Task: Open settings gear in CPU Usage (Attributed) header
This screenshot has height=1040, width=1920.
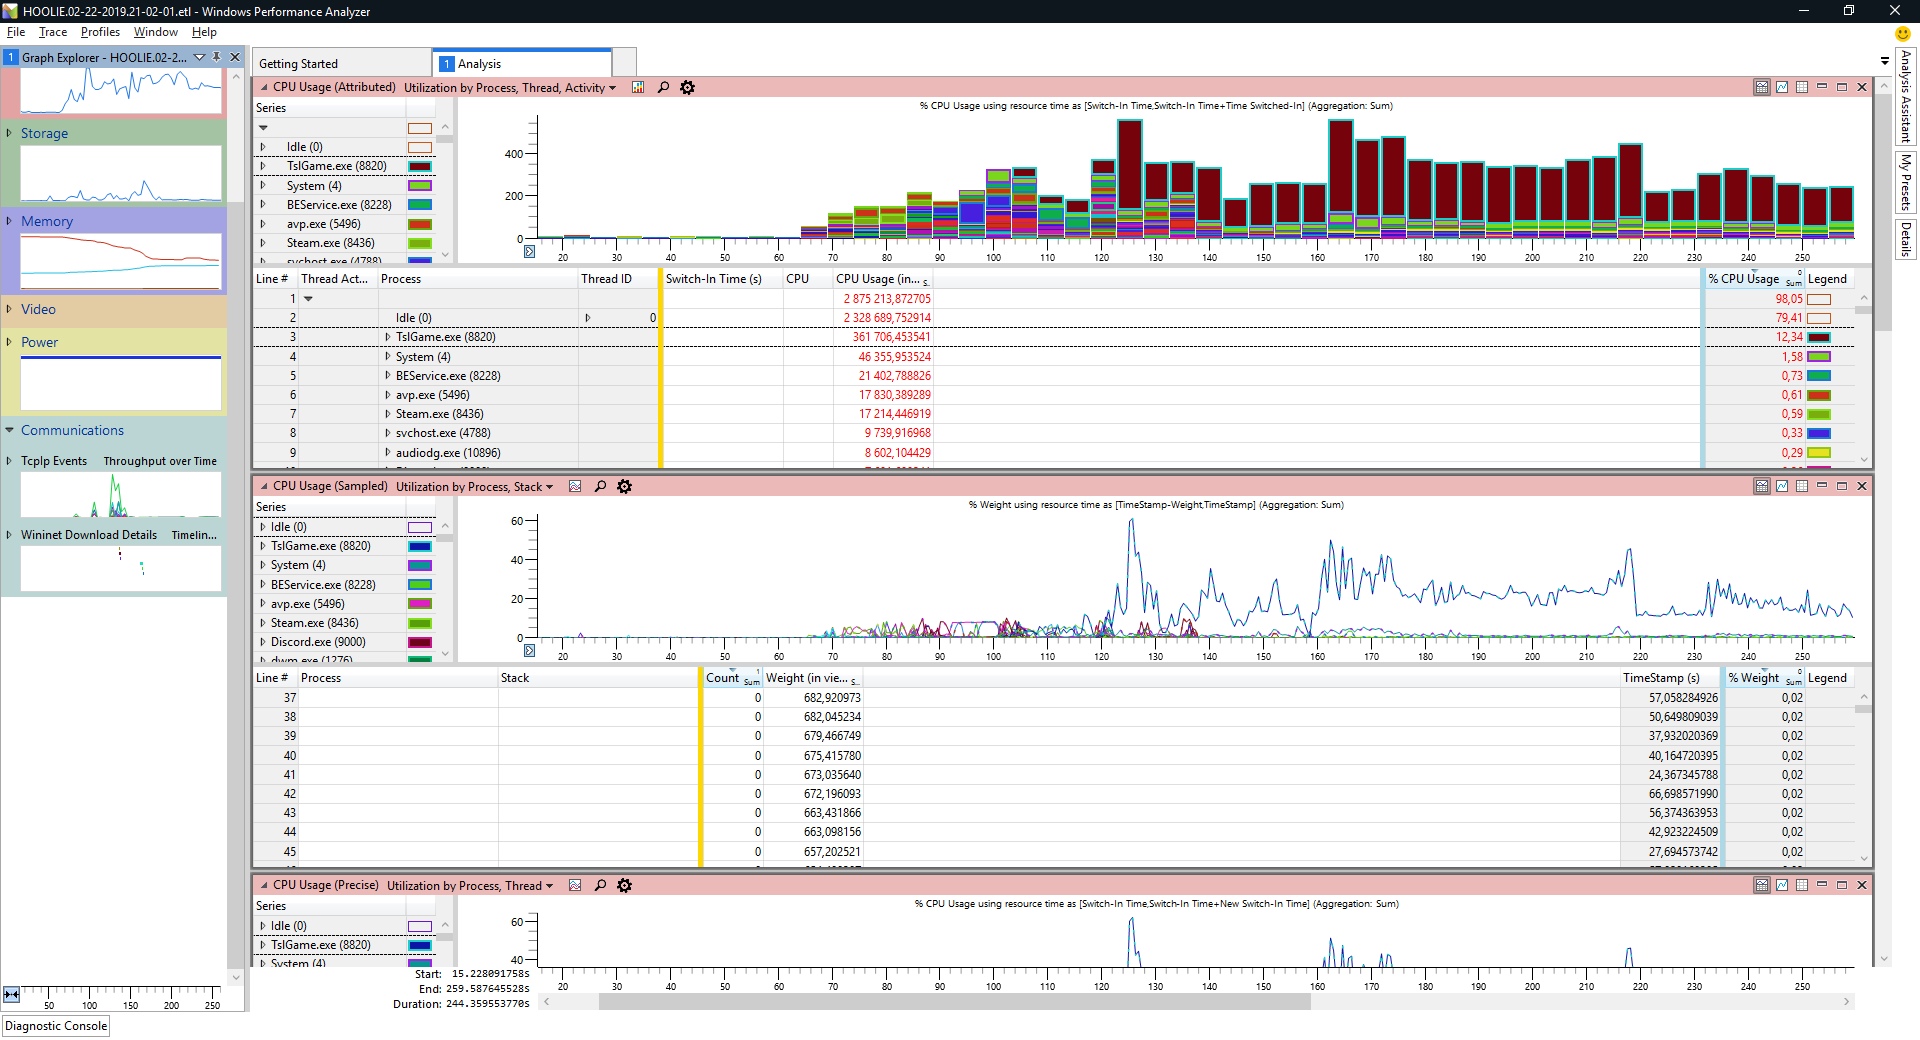Action: [688, 88]
